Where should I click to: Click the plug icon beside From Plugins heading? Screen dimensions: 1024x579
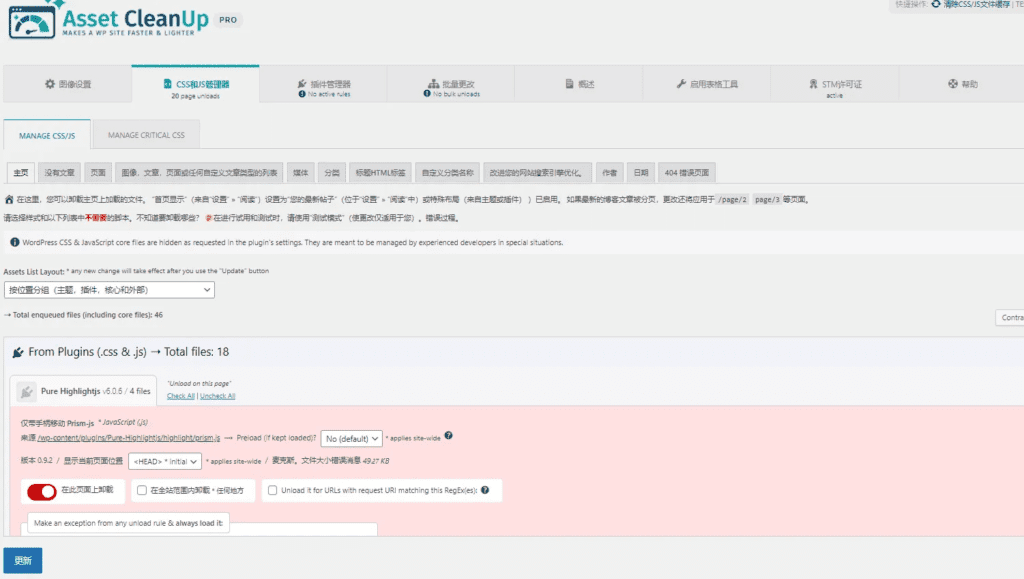[18, 352]
